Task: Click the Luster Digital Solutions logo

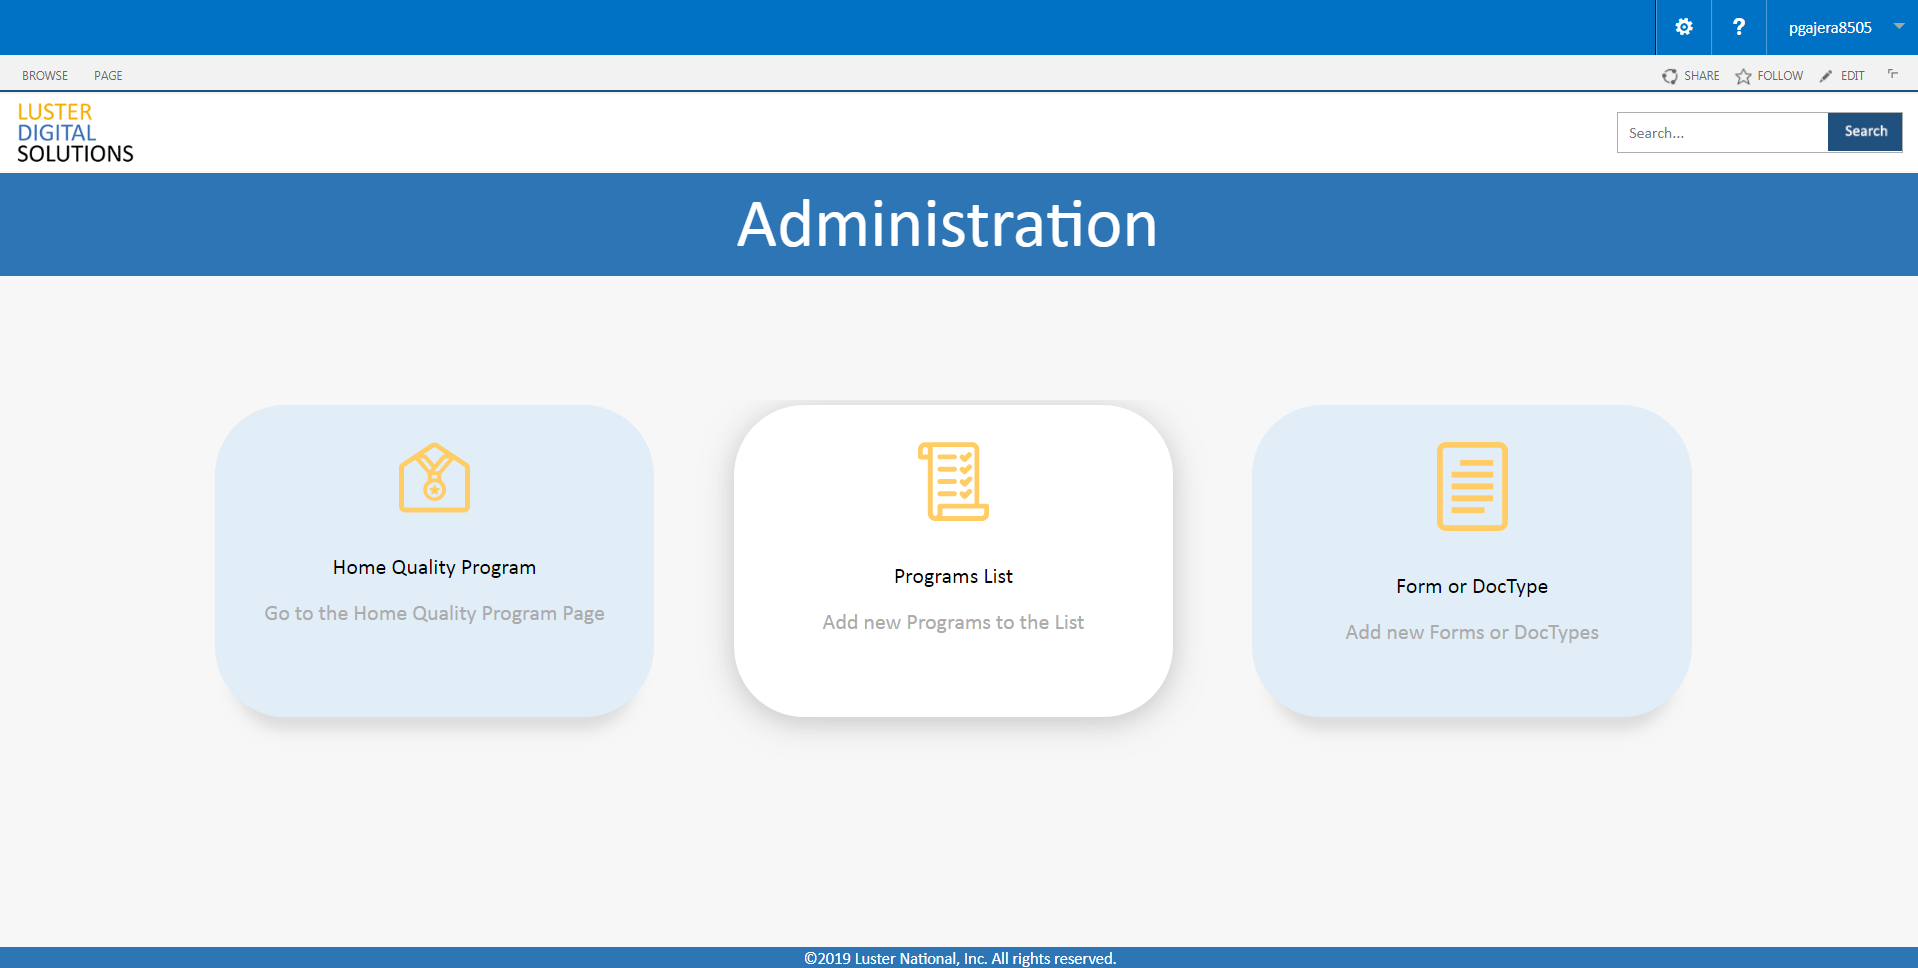Action: (75, 133)
